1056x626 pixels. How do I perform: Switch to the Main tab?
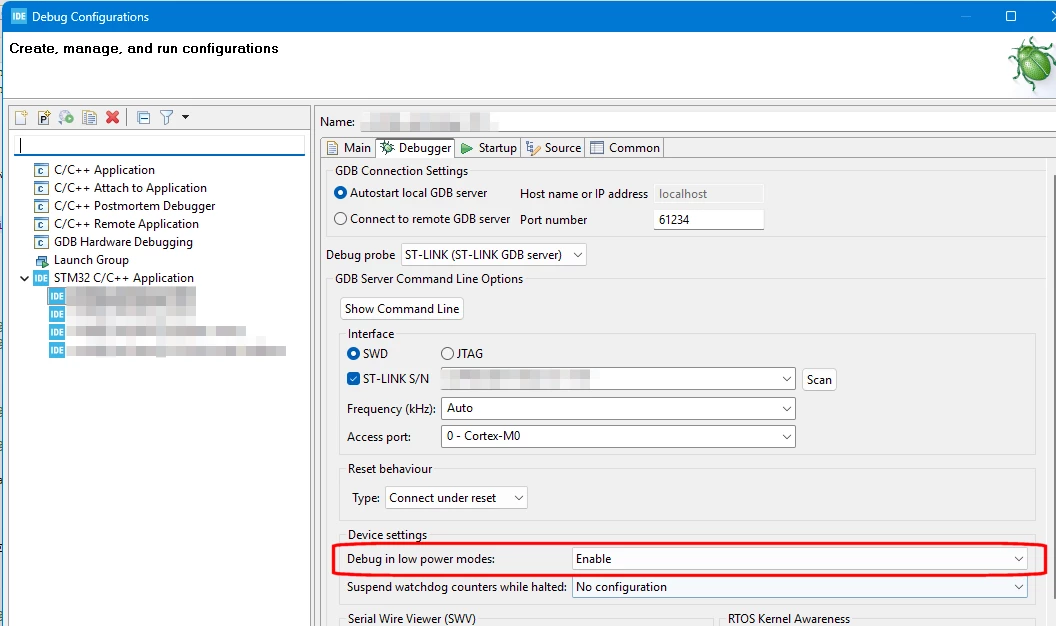tap(349, 147)
